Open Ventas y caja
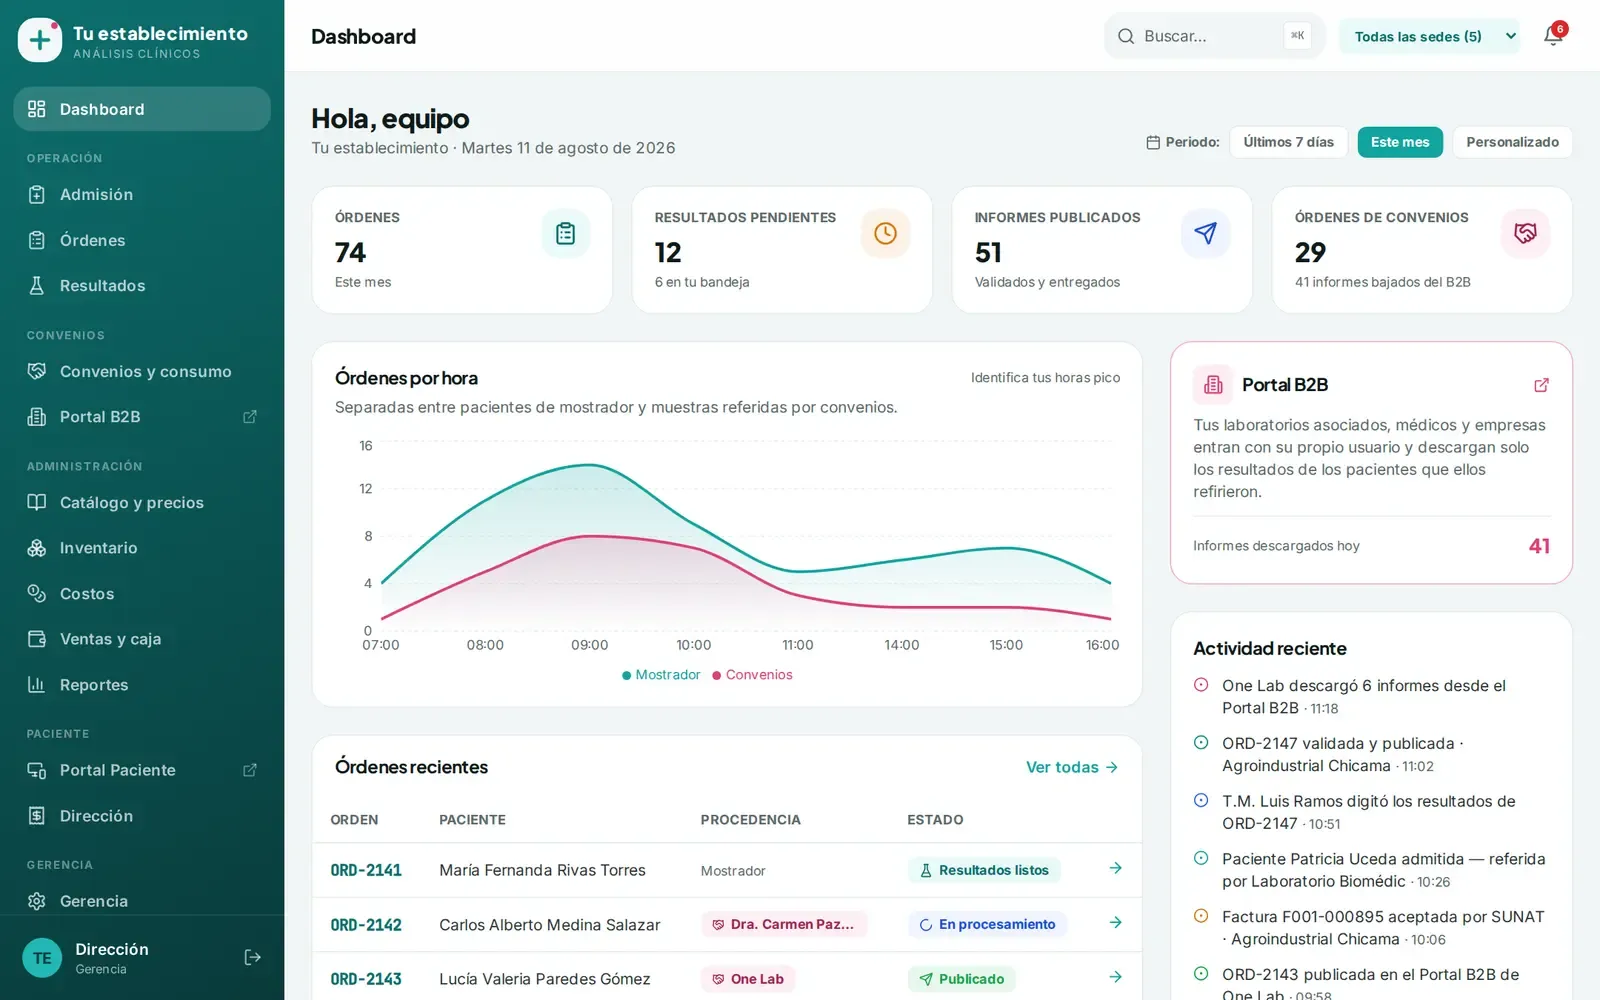 (x=142, y=639)
